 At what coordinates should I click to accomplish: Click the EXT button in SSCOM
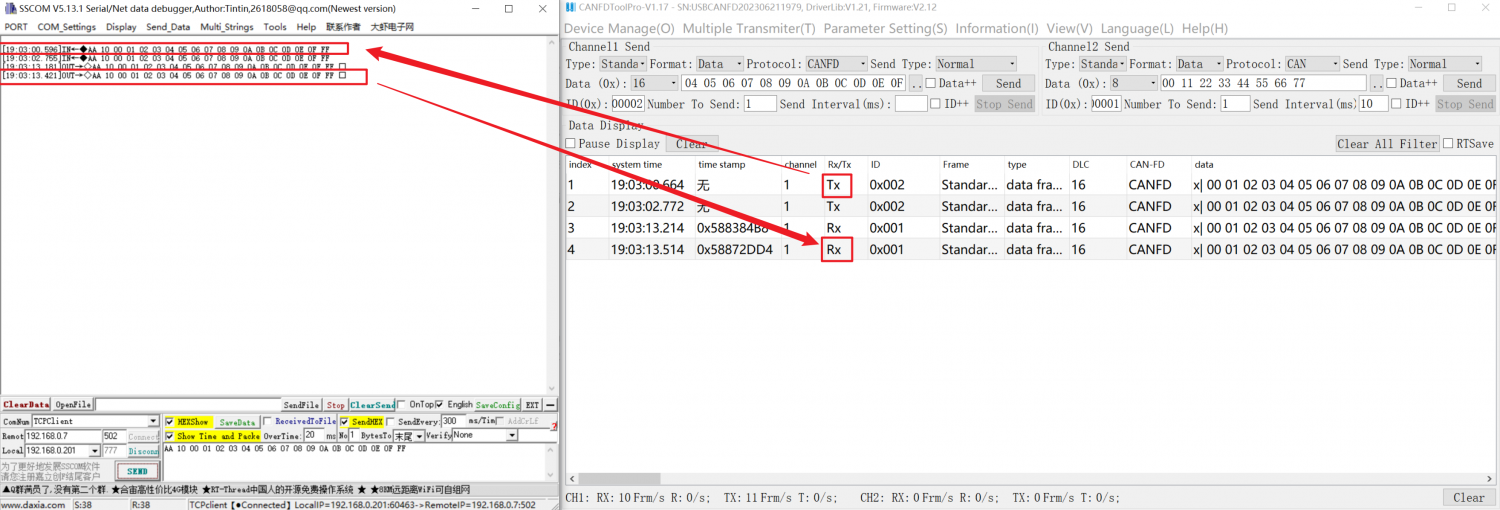(532, 405)
